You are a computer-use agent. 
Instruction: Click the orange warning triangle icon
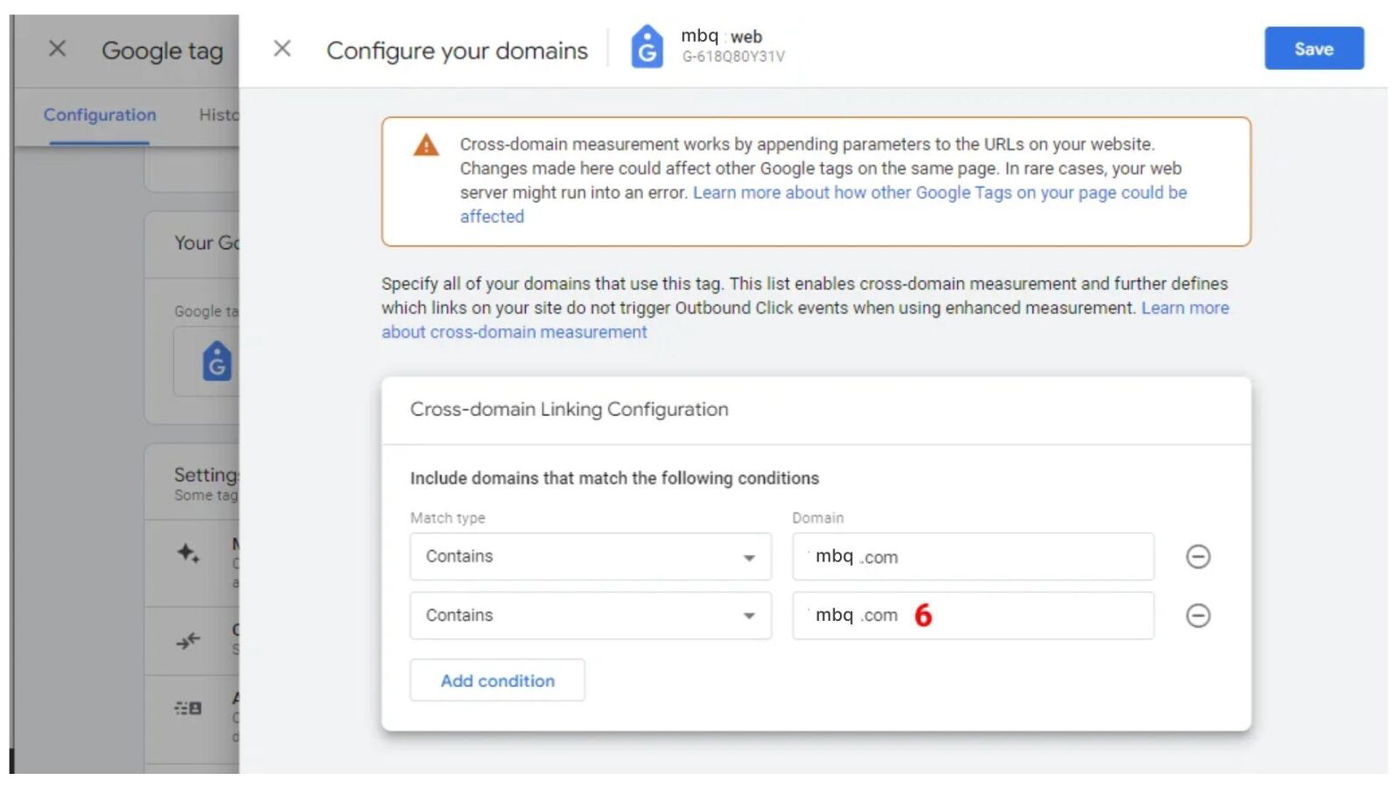[x=426, y=146]
